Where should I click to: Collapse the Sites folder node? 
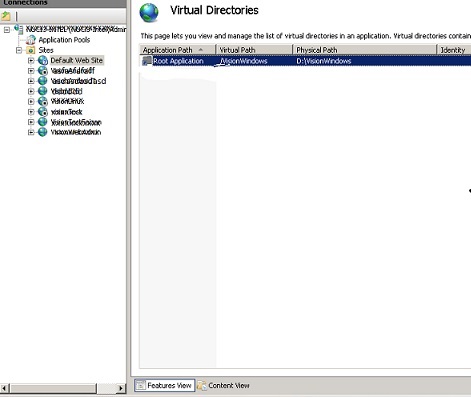pyautogui.click(x=19, y=50)
